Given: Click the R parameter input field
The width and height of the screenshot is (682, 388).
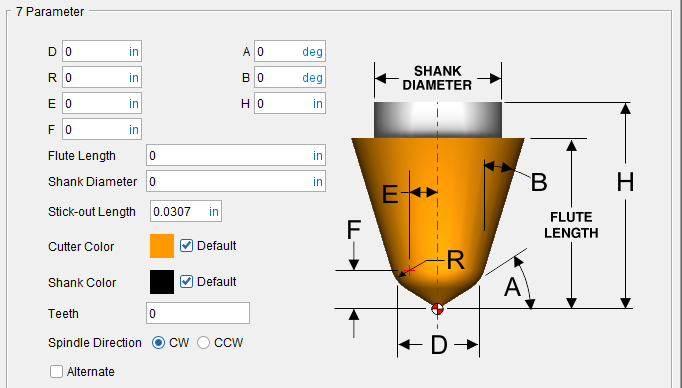Looking at the screenshot, I should point(102,78).
